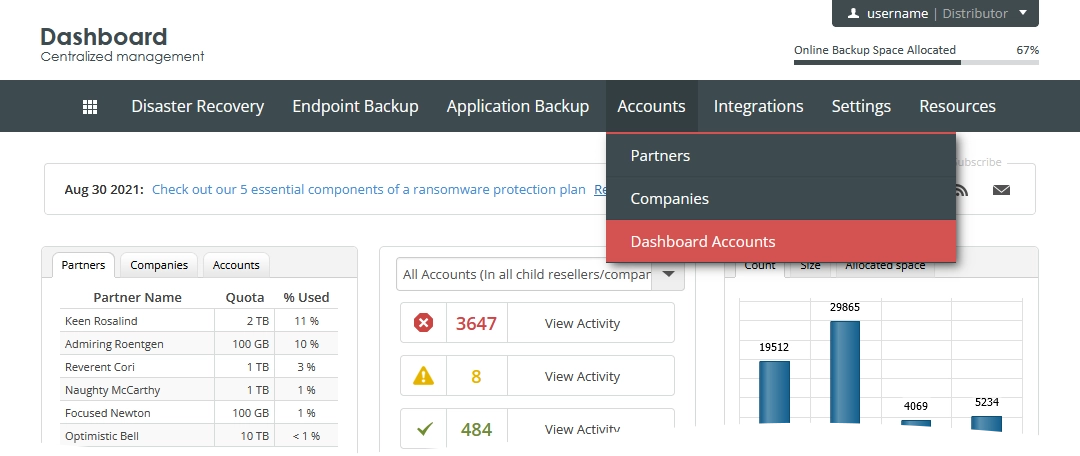
Task: Open Disaster Recovery menu
Action: click(198, 106)
